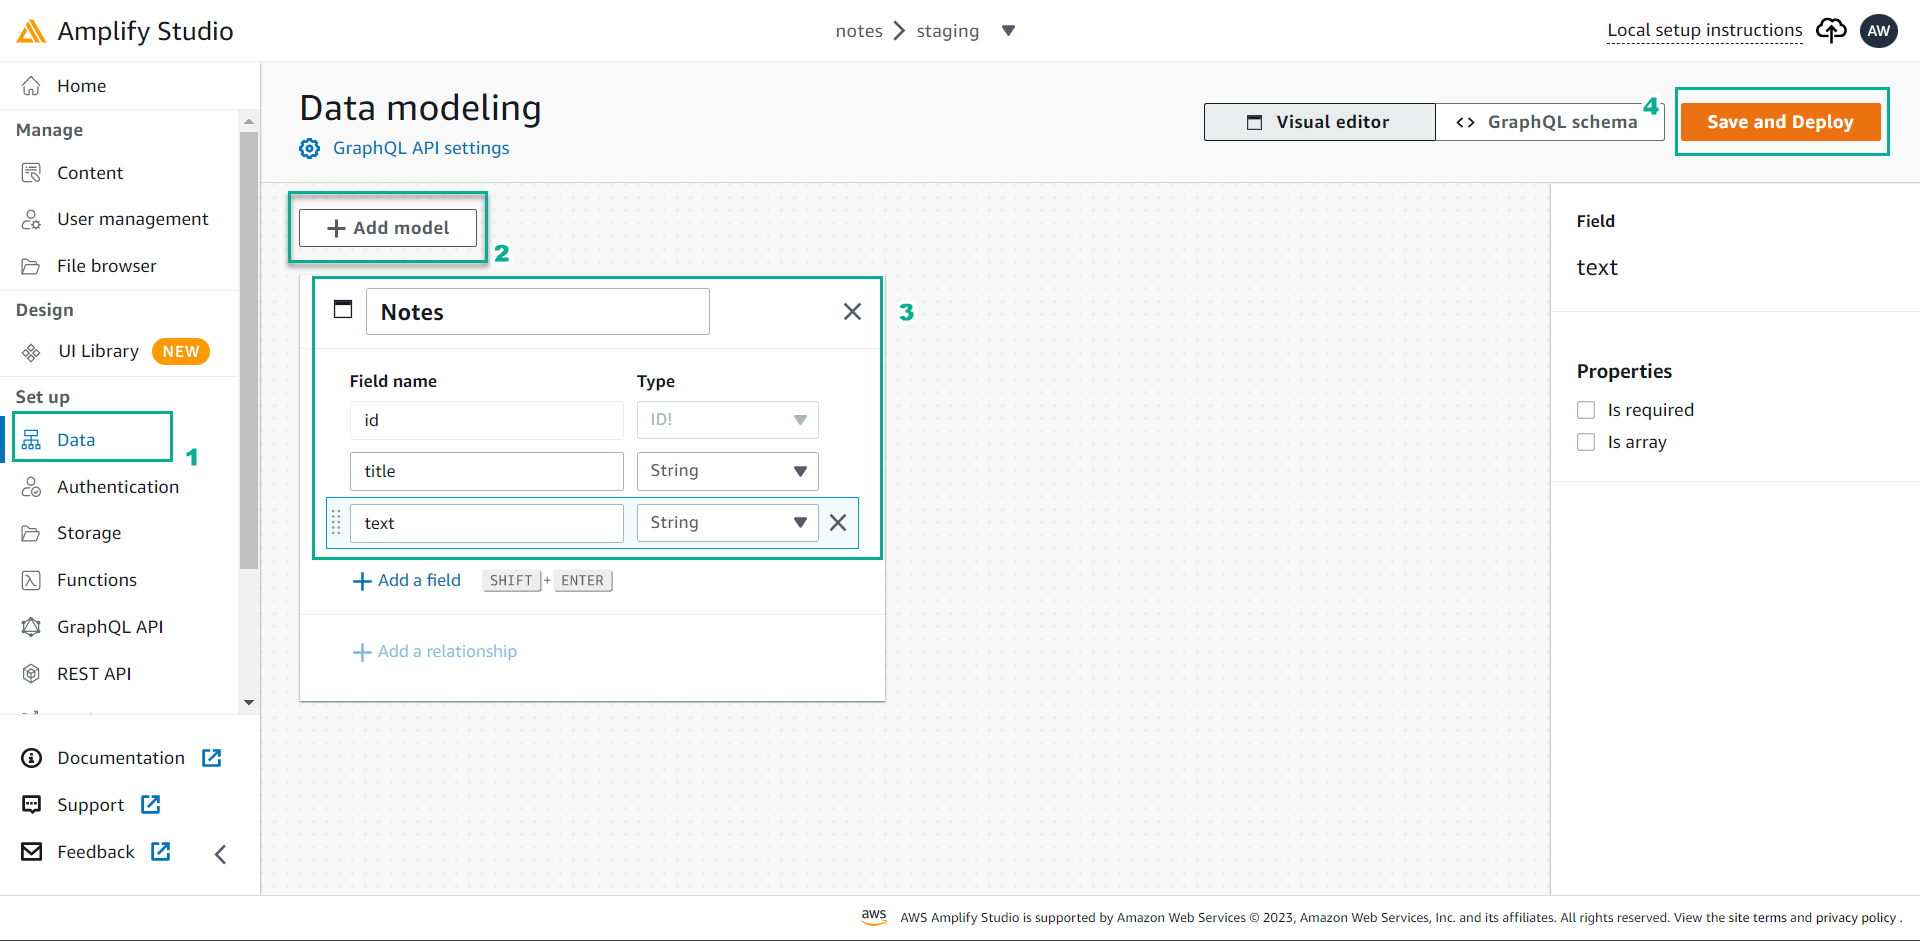Open the REST API sidebar item
1920x941 pixels.
[94, 674]
